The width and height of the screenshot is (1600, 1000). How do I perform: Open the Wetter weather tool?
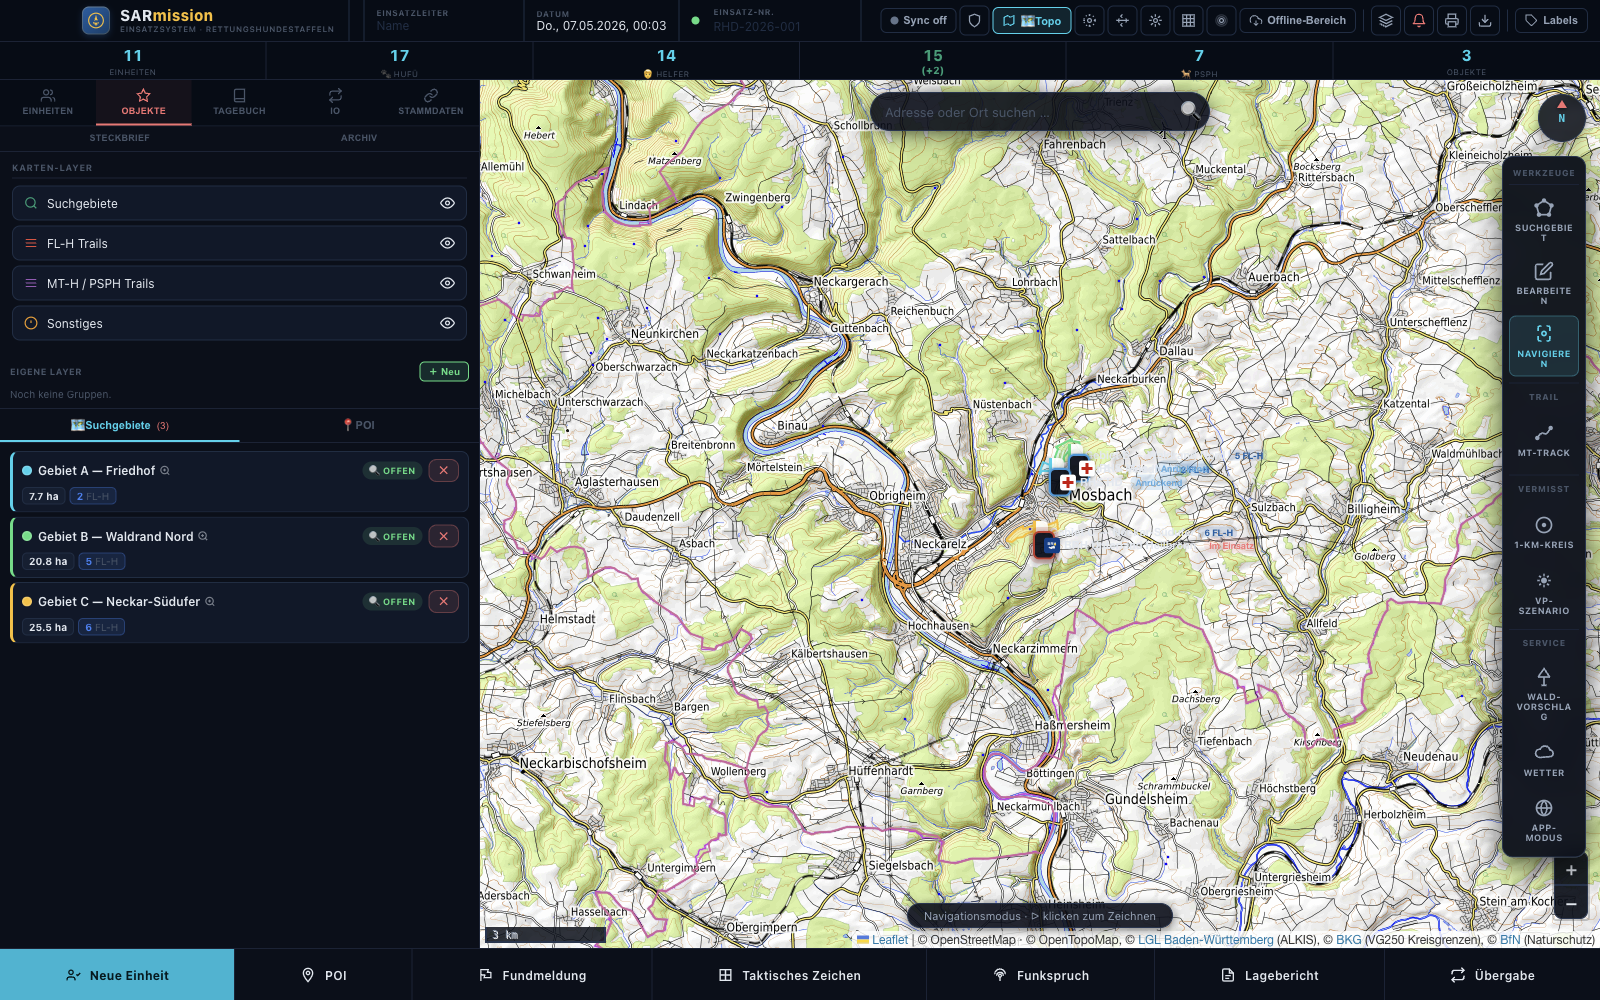pyautogui.click(x=1544, y=760)
